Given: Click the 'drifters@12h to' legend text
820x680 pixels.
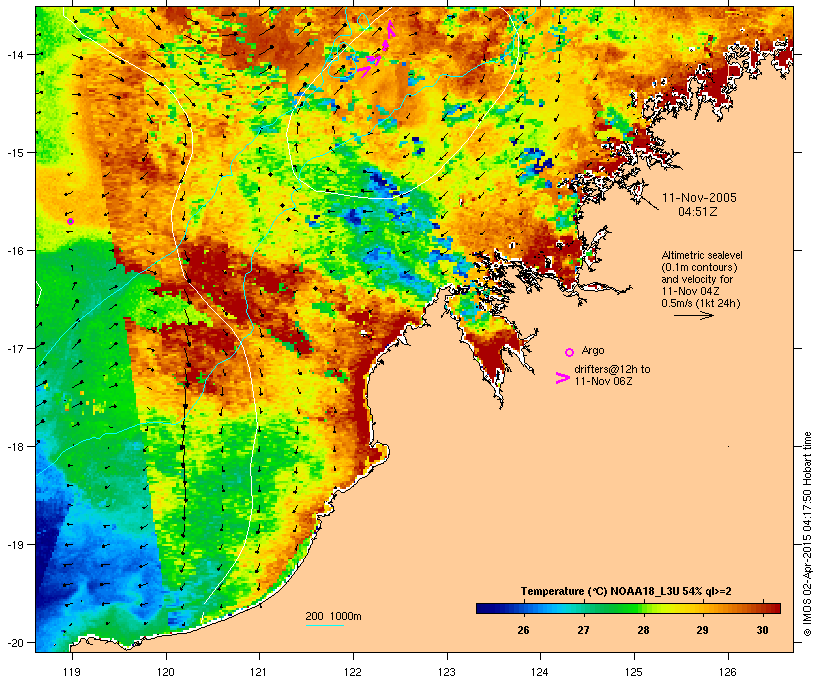Looking at the screenshot, I should (612, 369).
